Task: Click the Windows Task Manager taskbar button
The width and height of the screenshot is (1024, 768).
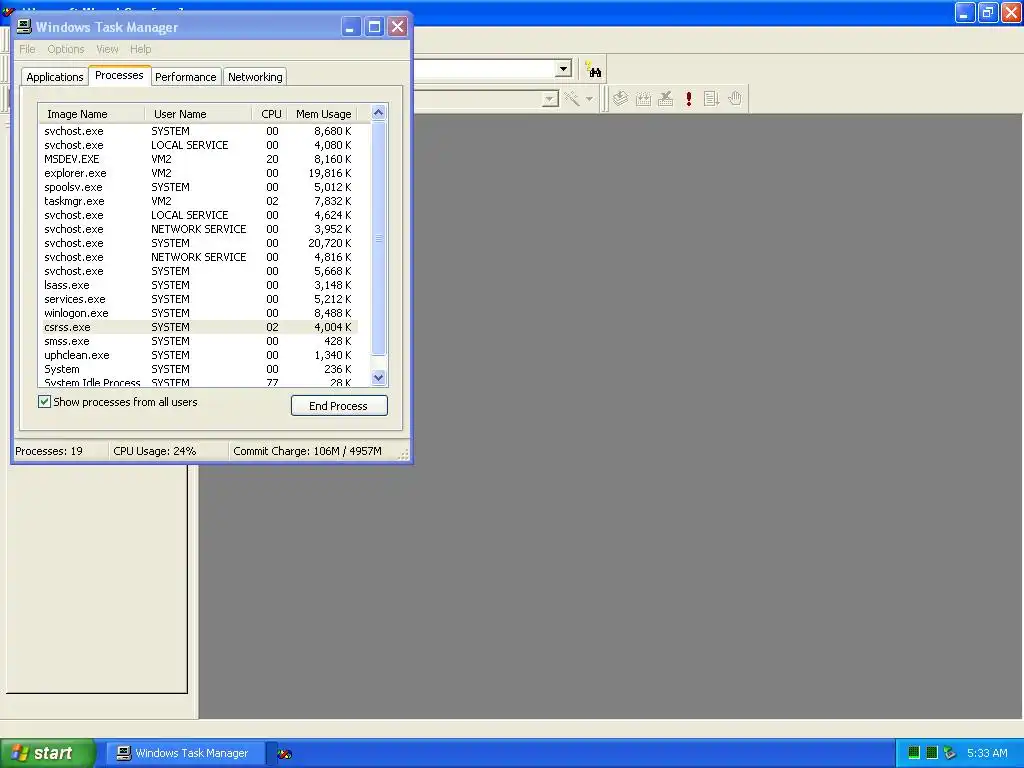Action: 186,753
